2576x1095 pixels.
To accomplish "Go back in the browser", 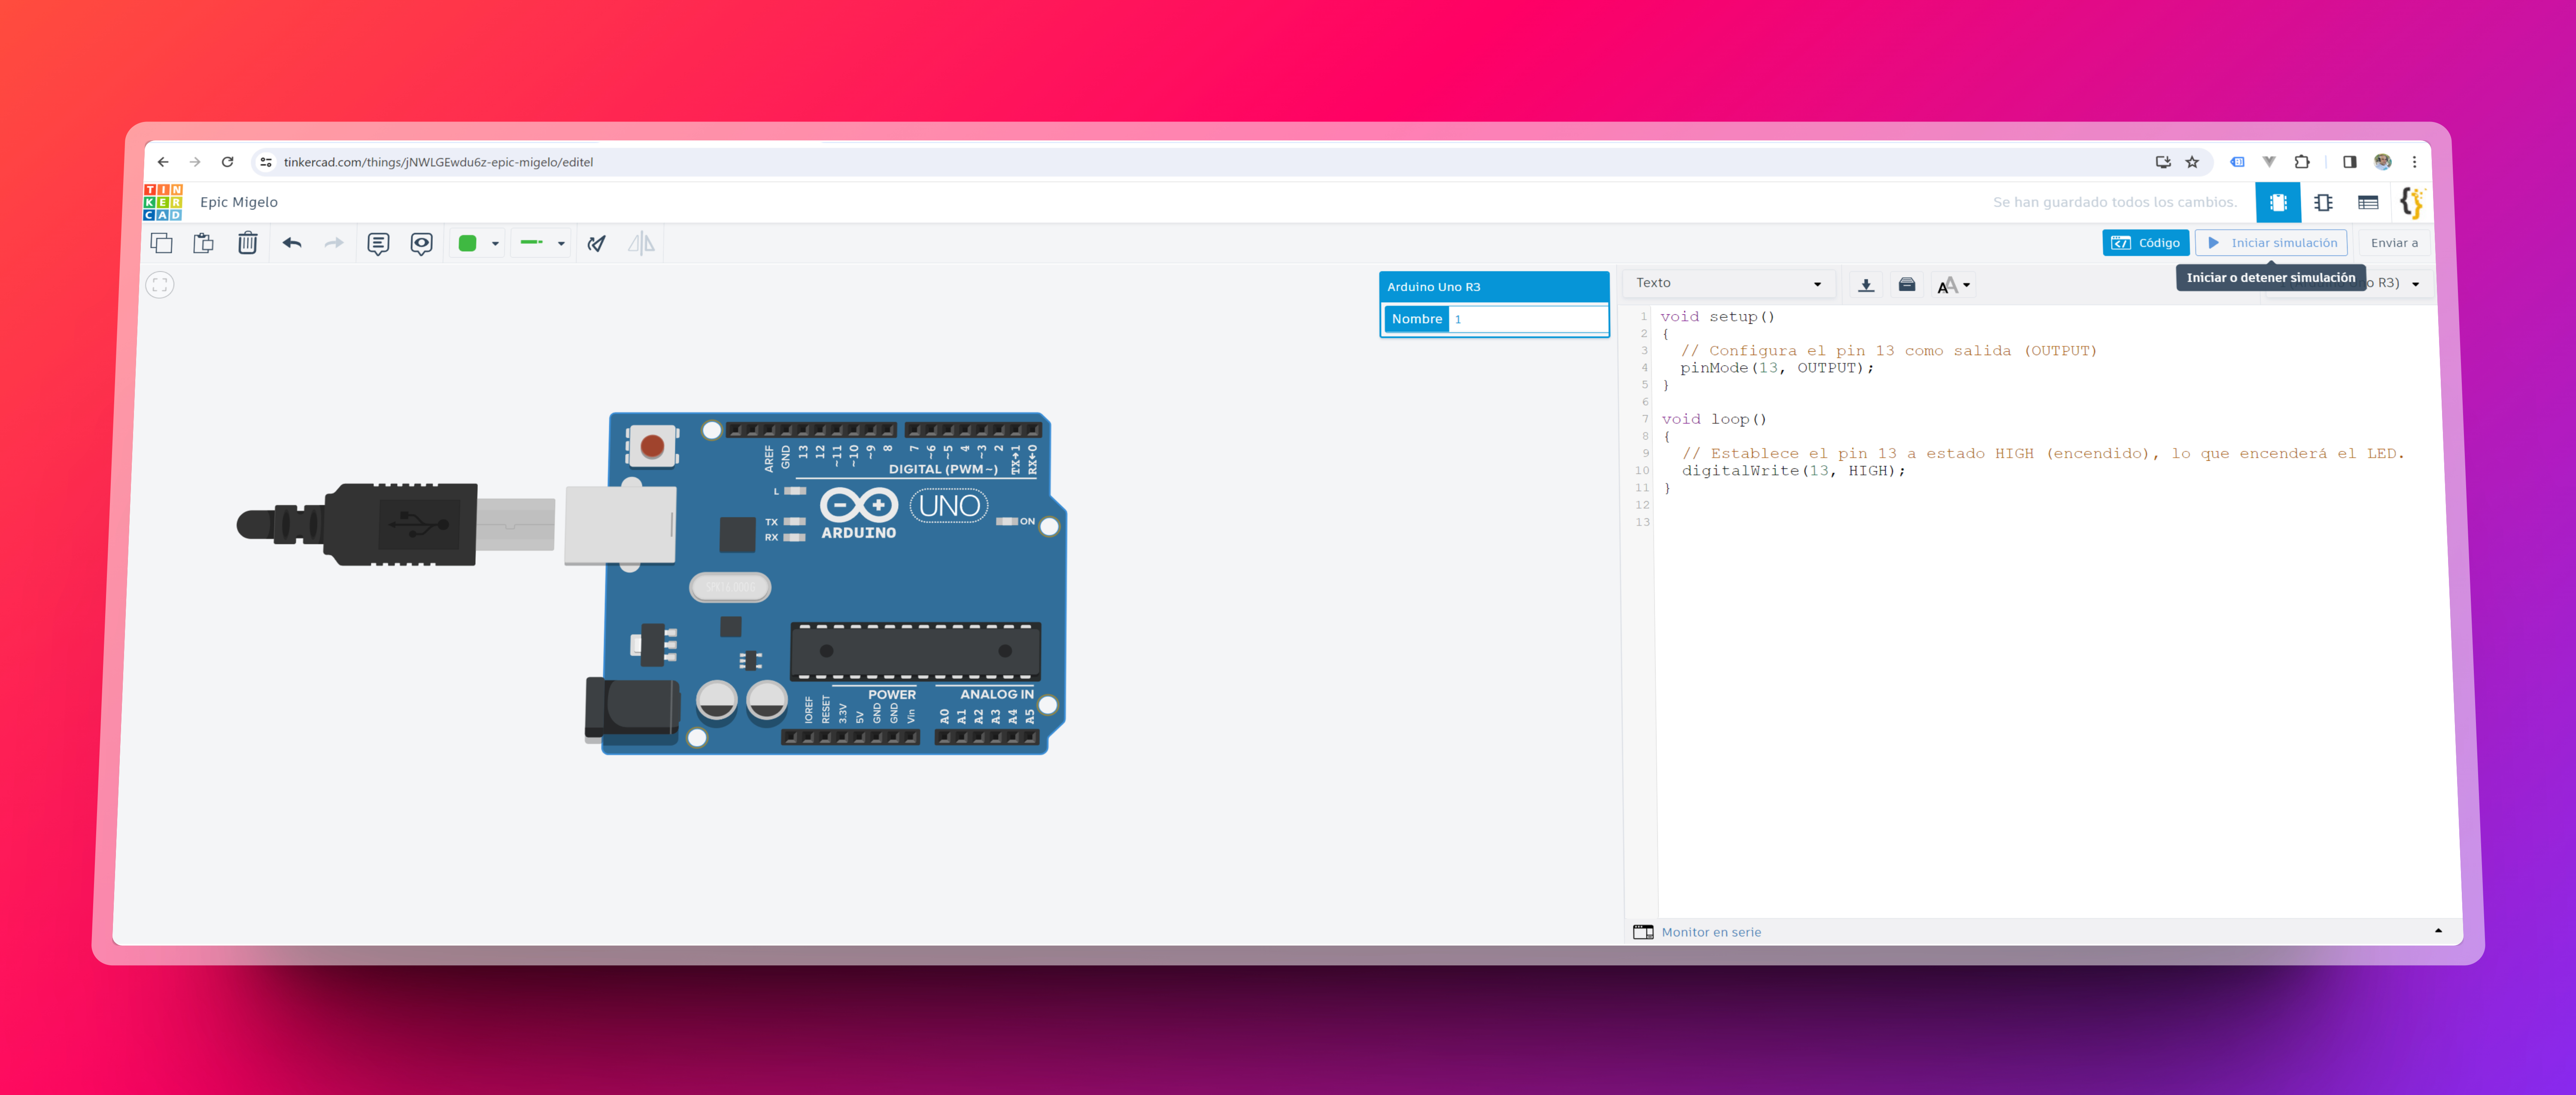I will pyautogui.click(x=163, y=162).
